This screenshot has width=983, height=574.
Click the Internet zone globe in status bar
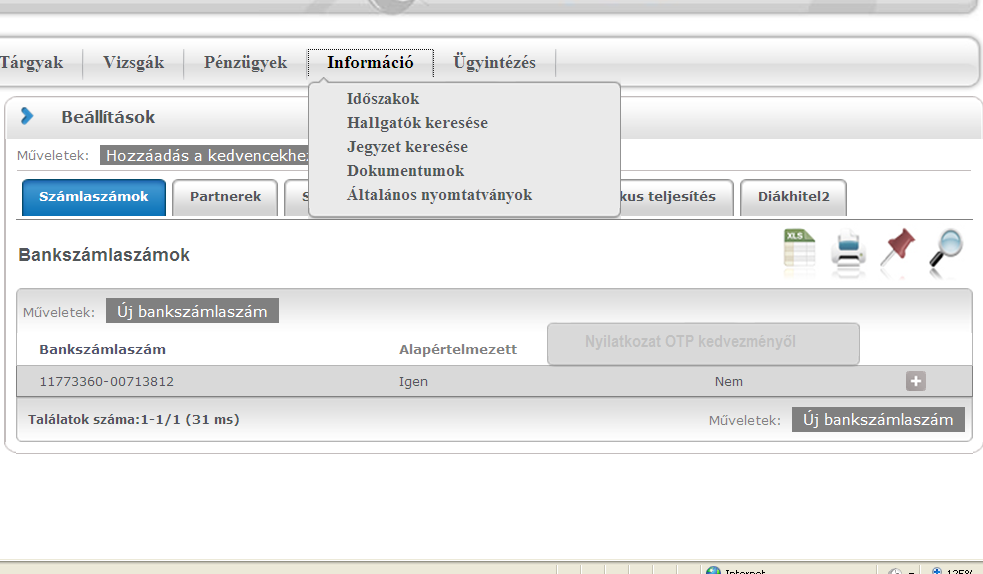point(713,570)
